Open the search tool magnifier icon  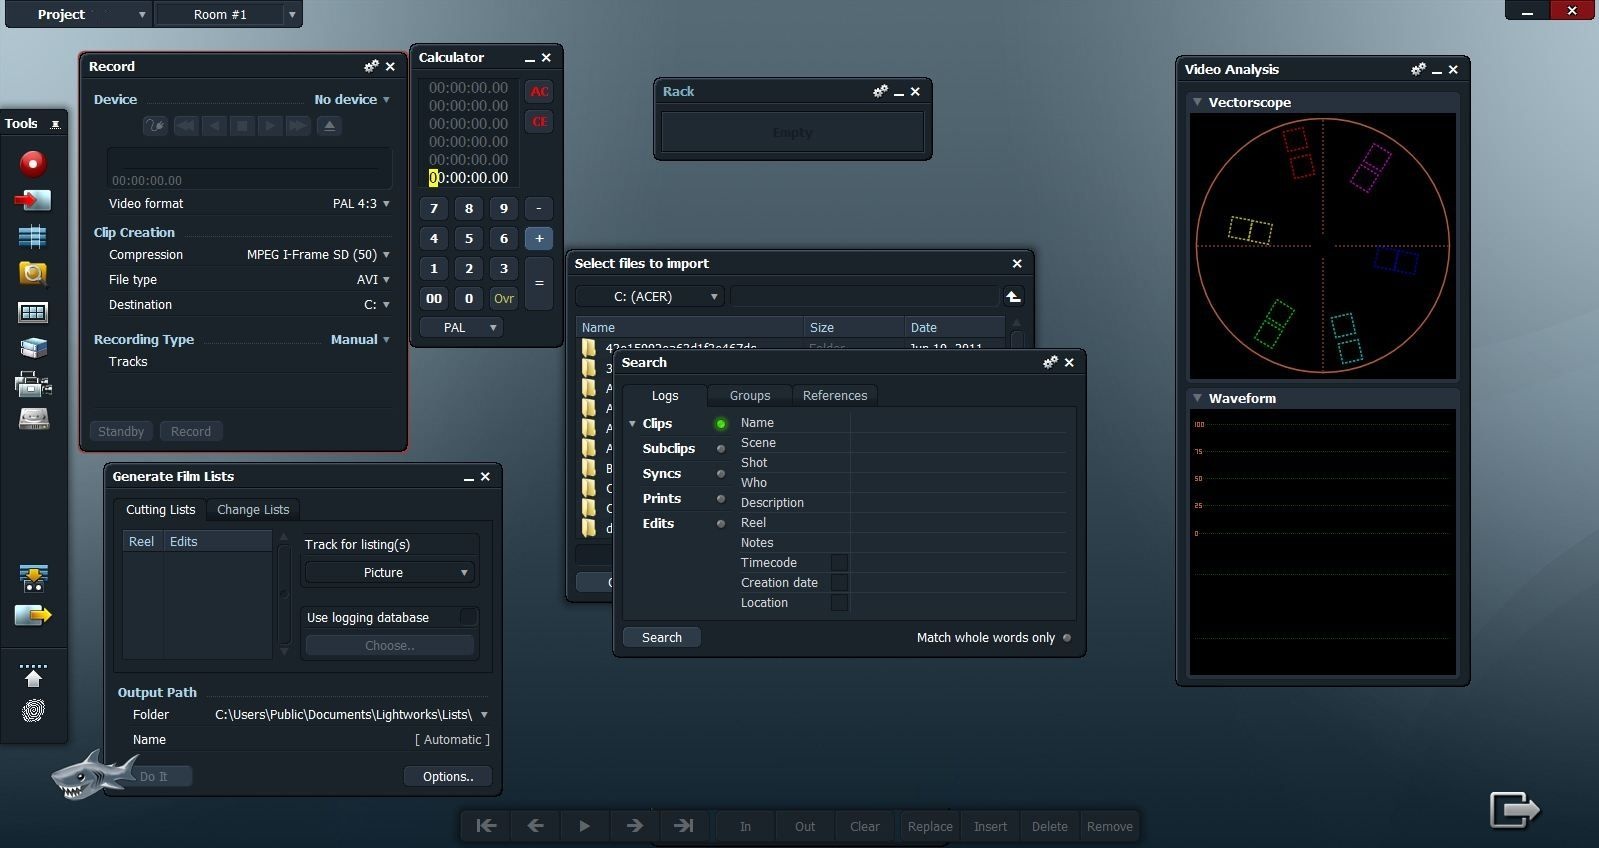tap(33, 274)
